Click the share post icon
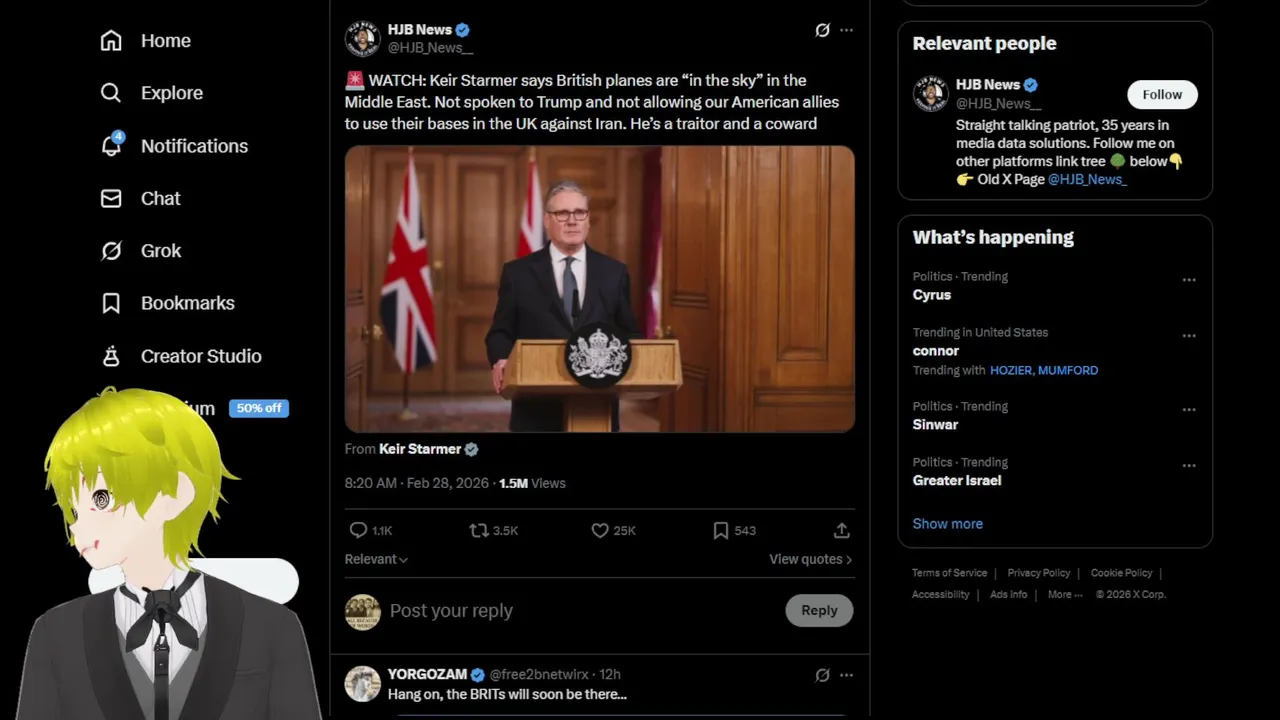This screenshot has height=720, width=1280. [x=842, y=530]
